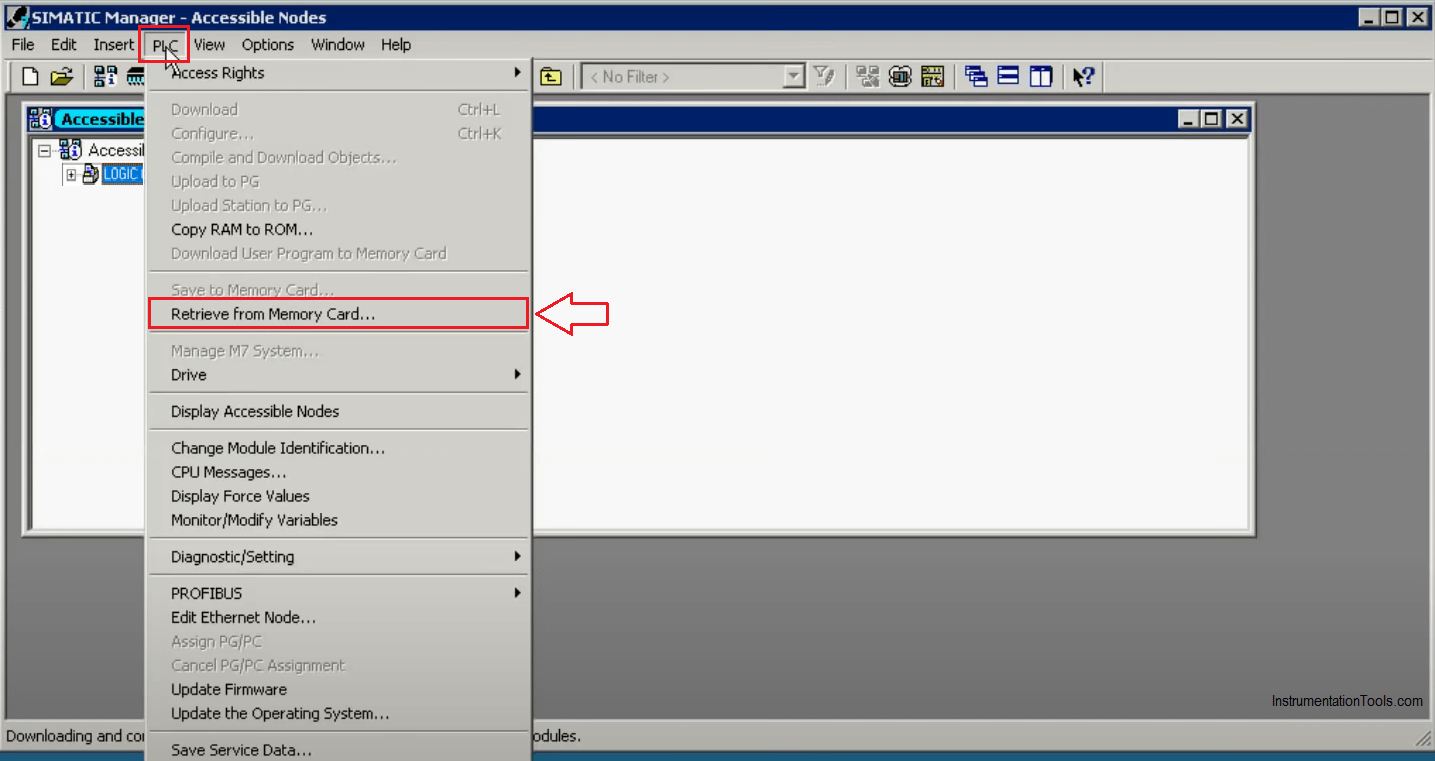Open the Help menu
The image size is (1435, 761).
coord(396,45)
